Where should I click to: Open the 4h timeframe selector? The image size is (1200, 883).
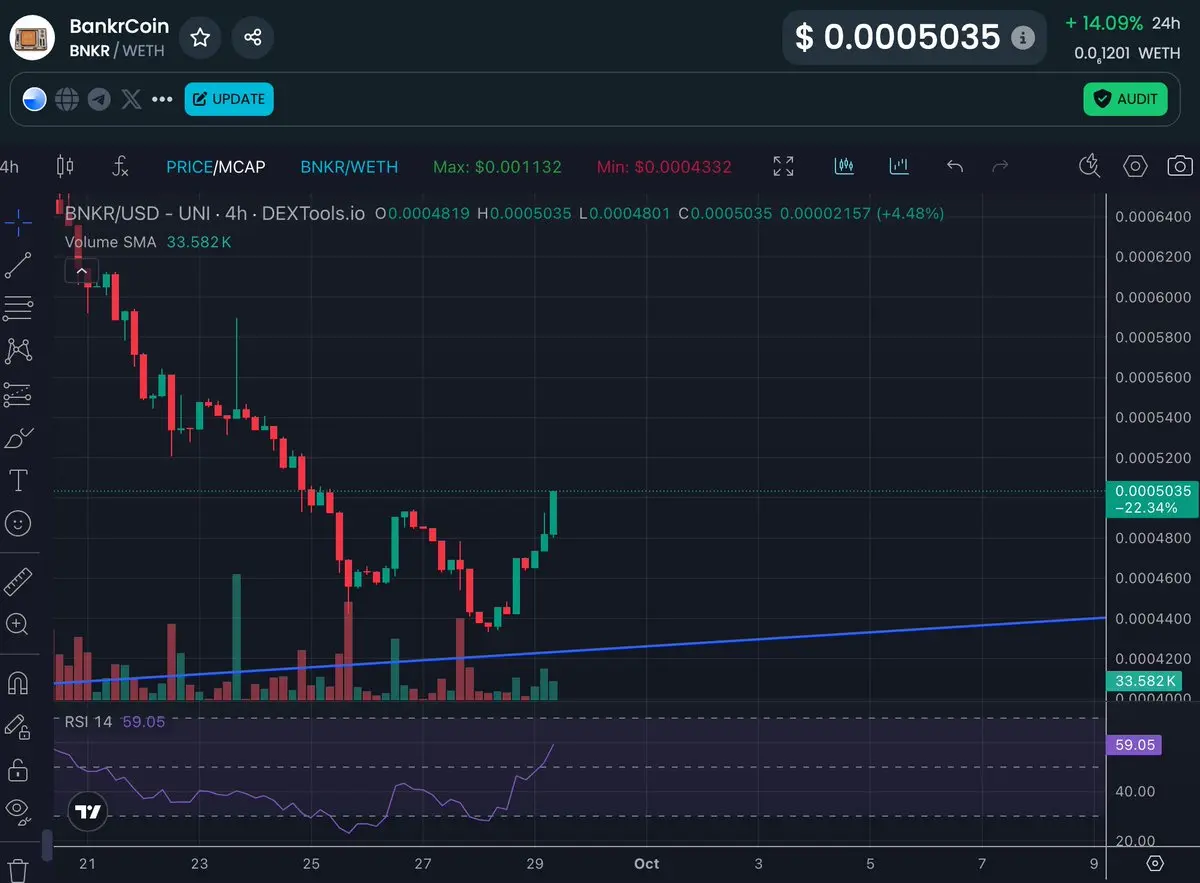pos(10,167)
